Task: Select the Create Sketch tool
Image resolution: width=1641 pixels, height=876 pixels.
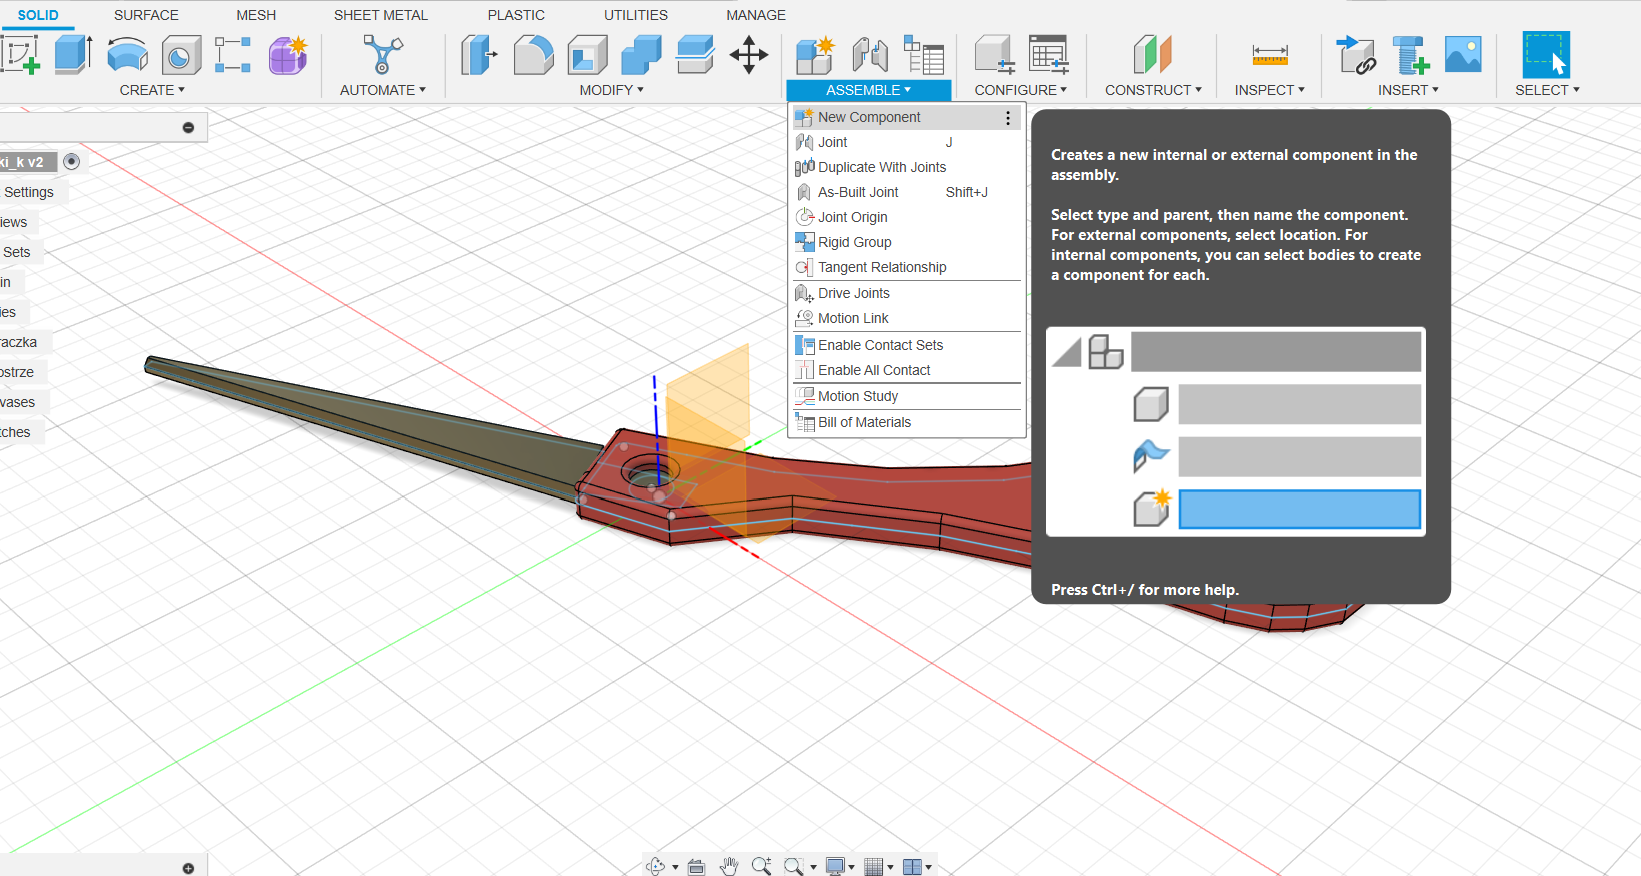Action: 20,55
